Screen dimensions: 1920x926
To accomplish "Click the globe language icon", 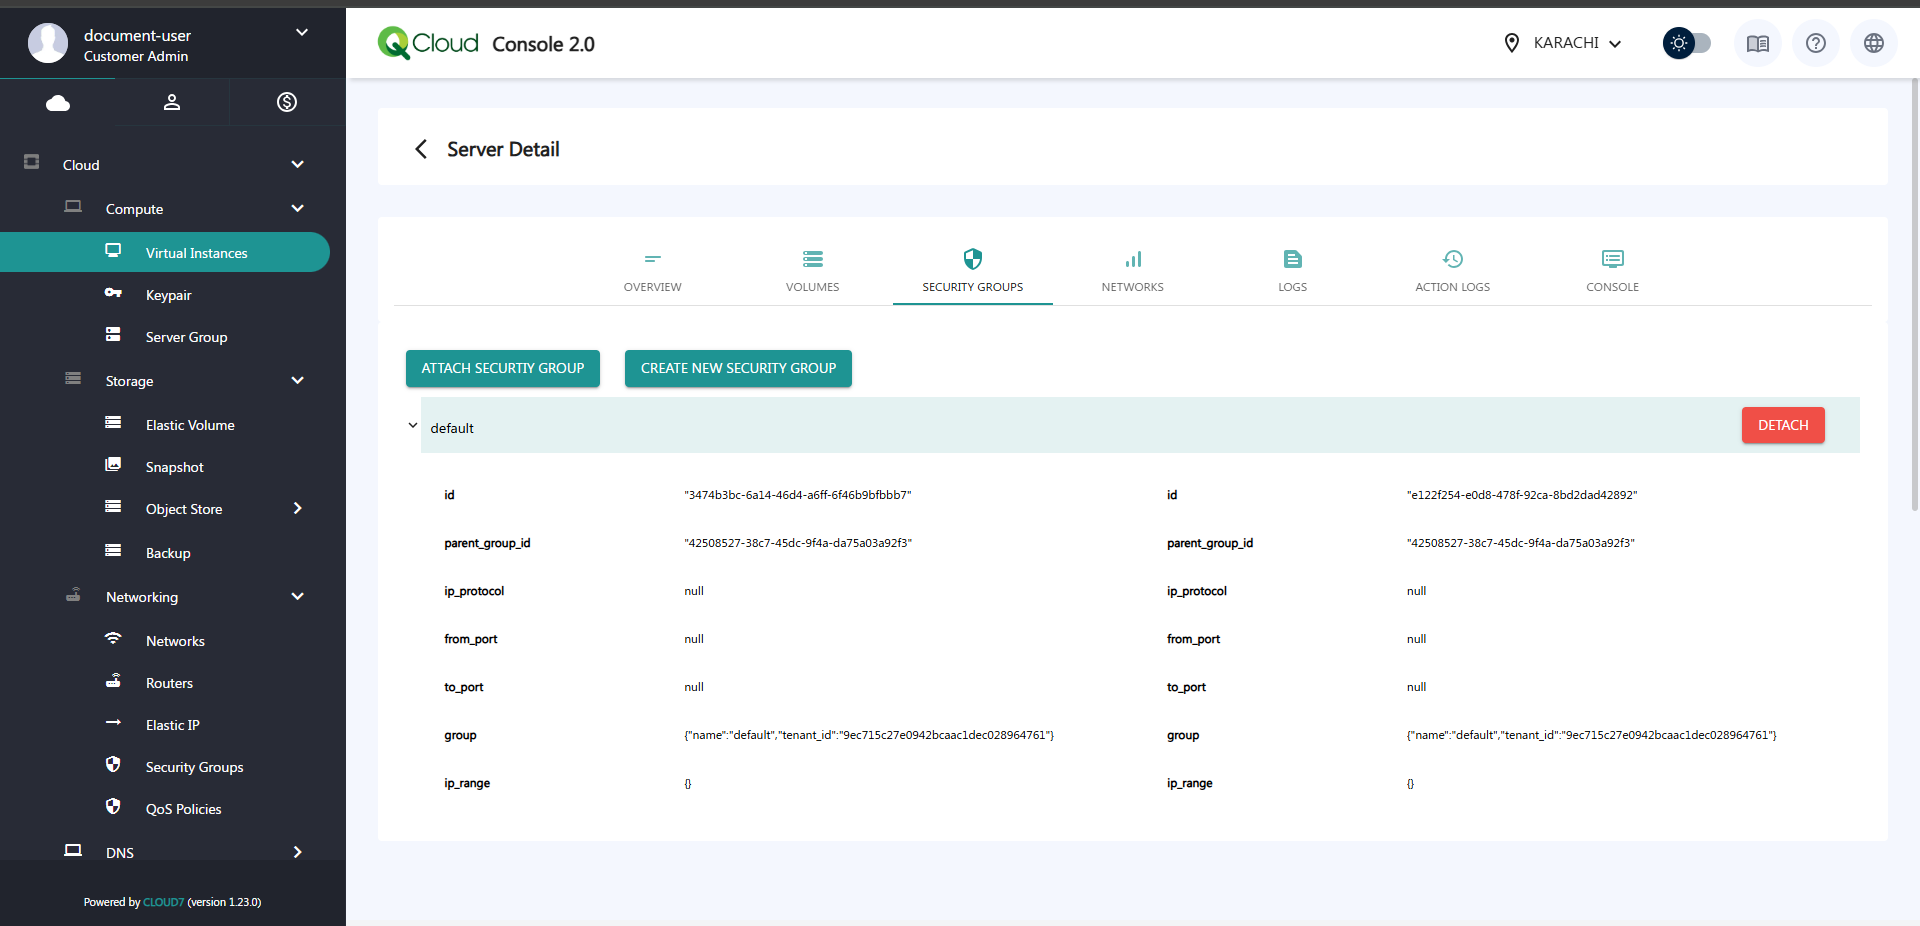I will (1873, 43).
